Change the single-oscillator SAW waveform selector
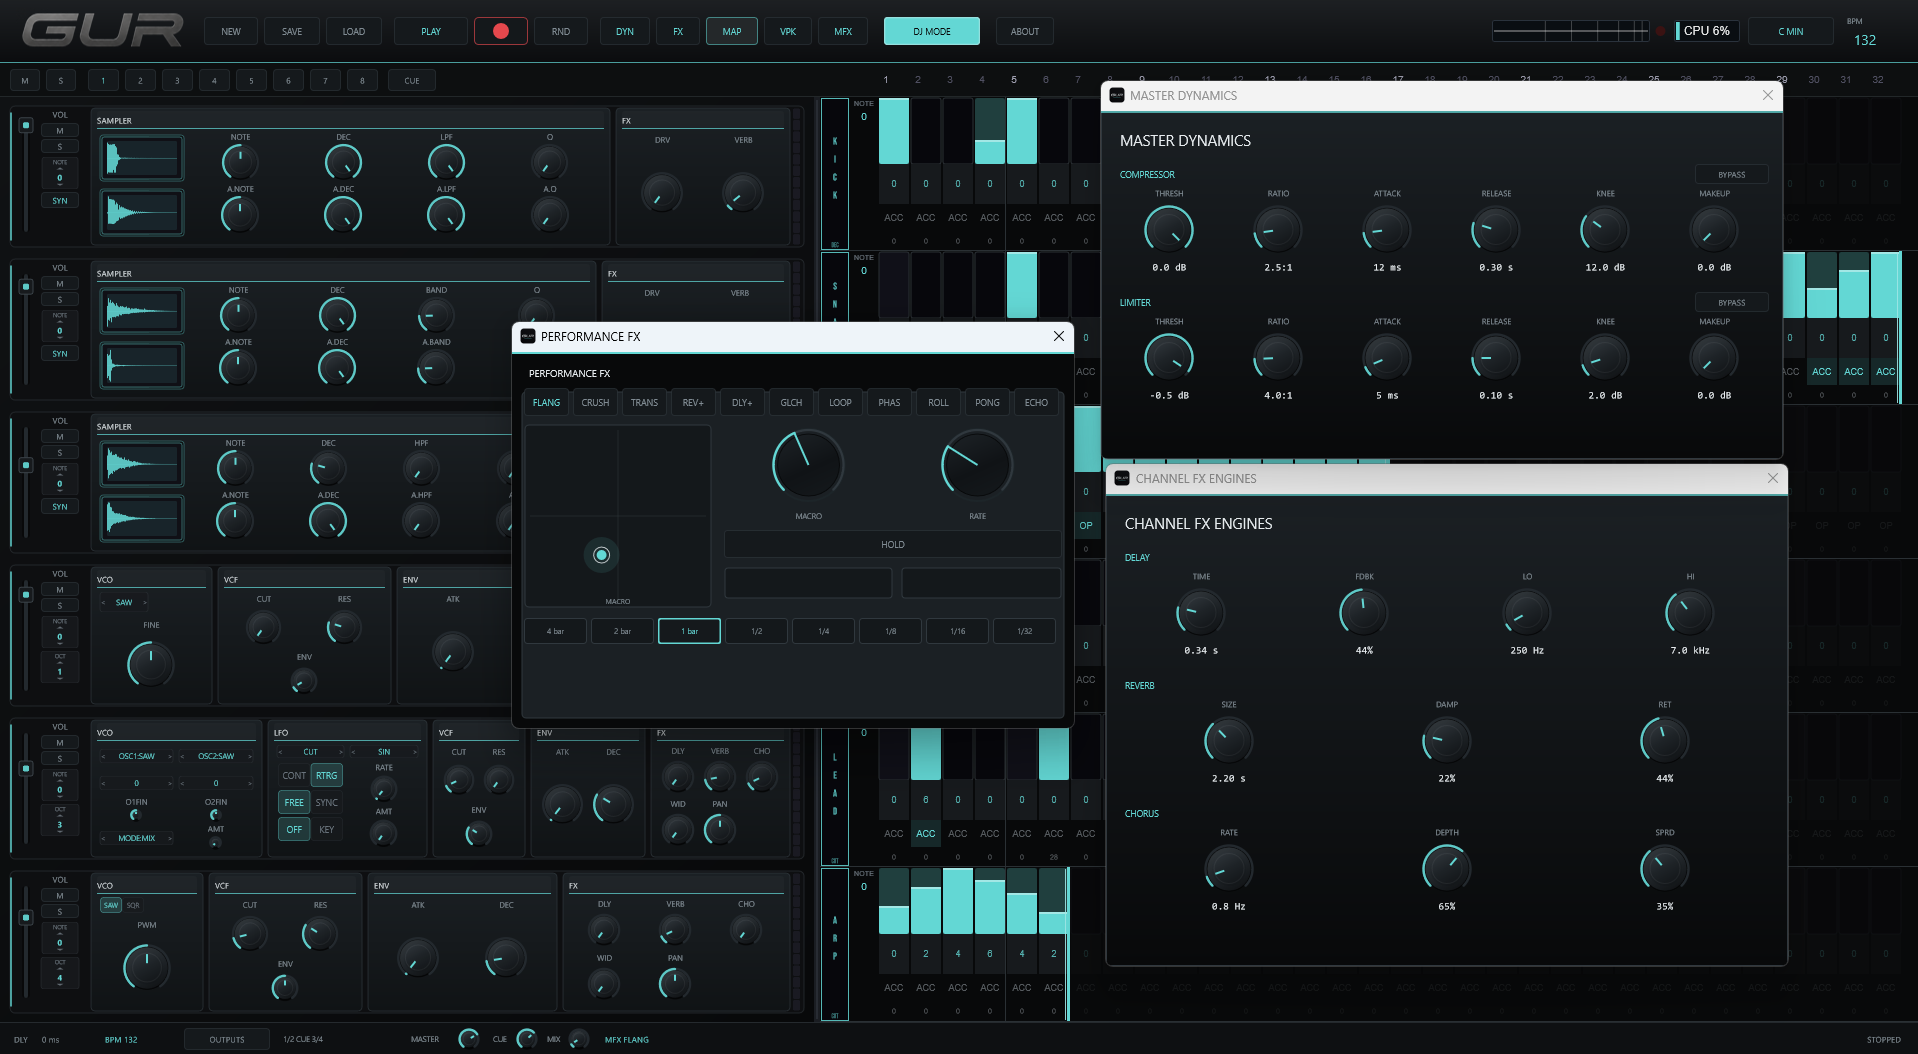Viewport: 1918px width, 1054px height. pyautogui.click(x=124, y=602)
